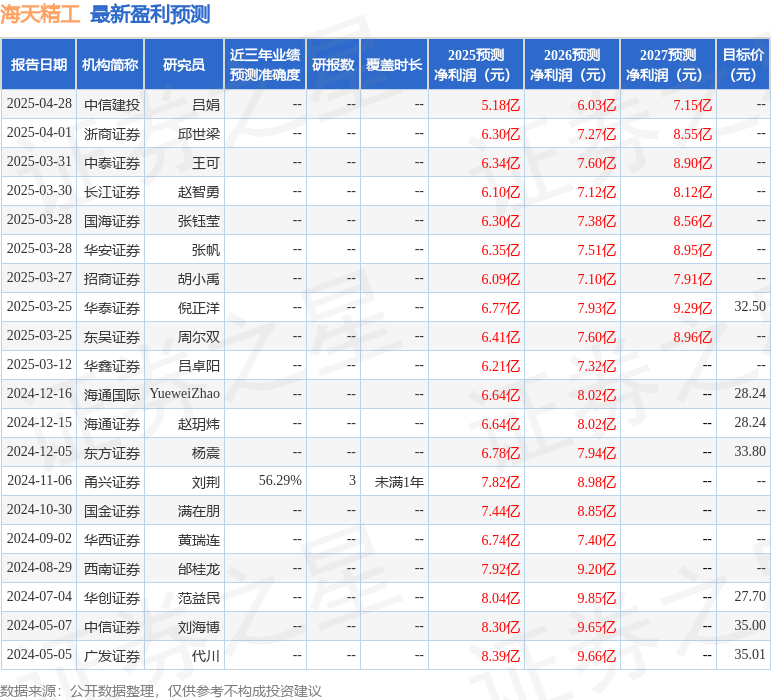771x700 pixels.
Task: Select the 研究员 column header
Action: 183,64
